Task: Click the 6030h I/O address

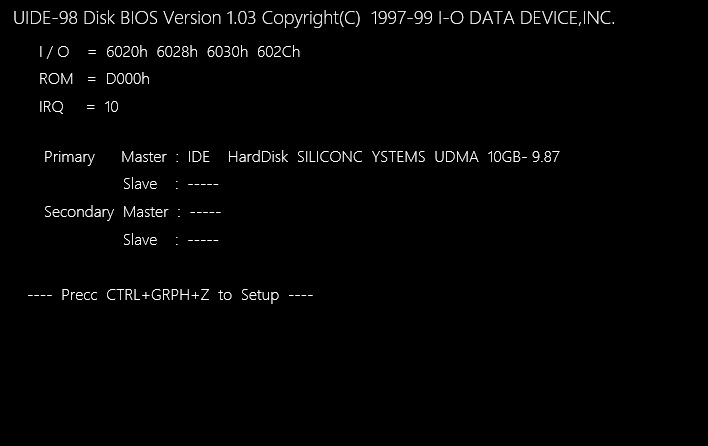Action: (228, 52)
